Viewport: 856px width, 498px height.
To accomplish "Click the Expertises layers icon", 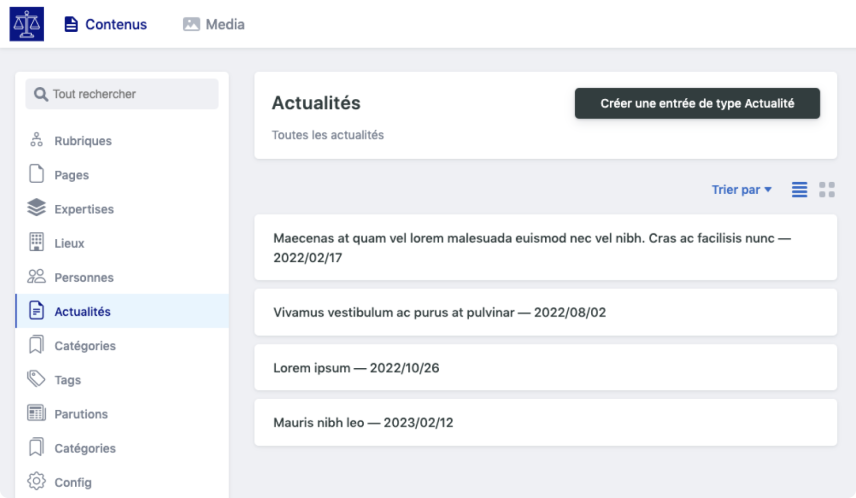I will [37, 208].
